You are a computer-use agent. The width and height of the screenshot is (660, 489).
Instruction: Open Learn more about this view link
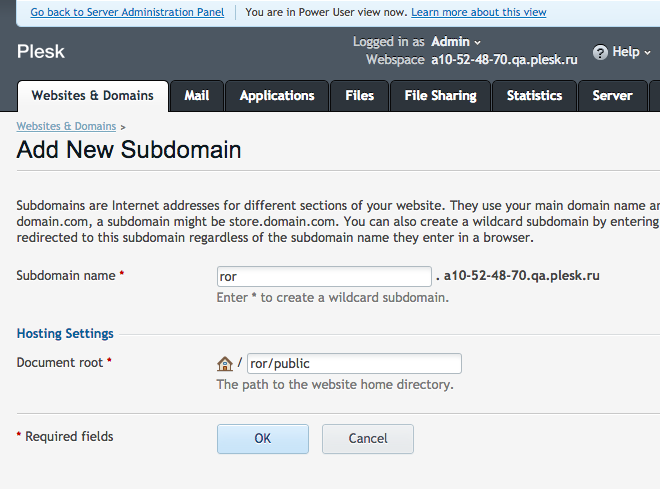pyautogui.click(x=479, y=12)
